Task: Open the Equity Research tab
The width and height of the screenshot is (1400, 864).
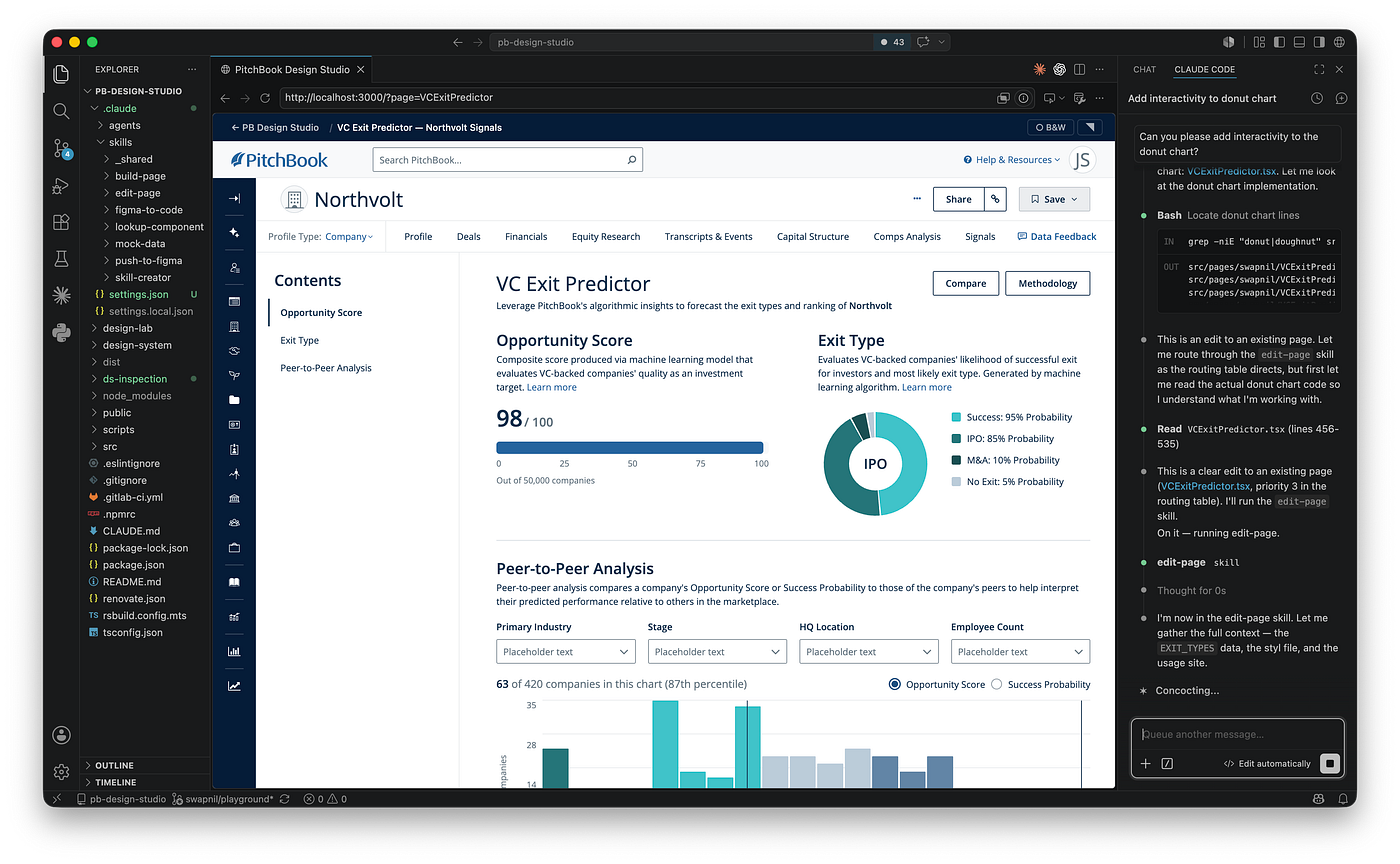Action: (606, 237)
